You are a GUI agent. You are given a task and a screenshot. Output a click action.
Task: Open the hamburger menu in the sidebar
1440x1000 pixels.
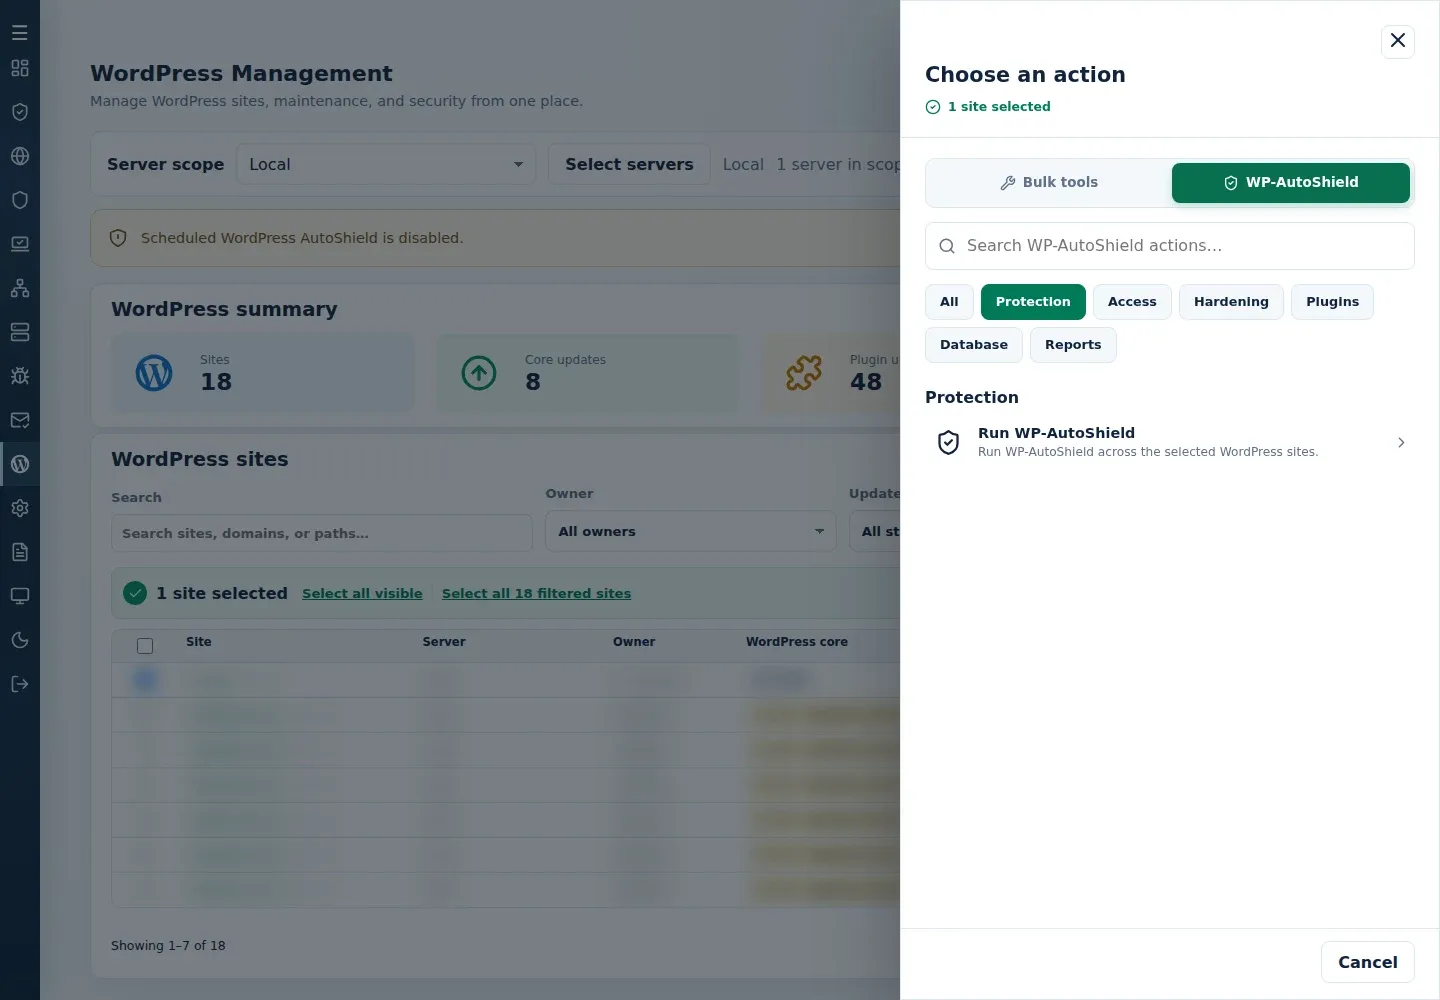point(20,33)
